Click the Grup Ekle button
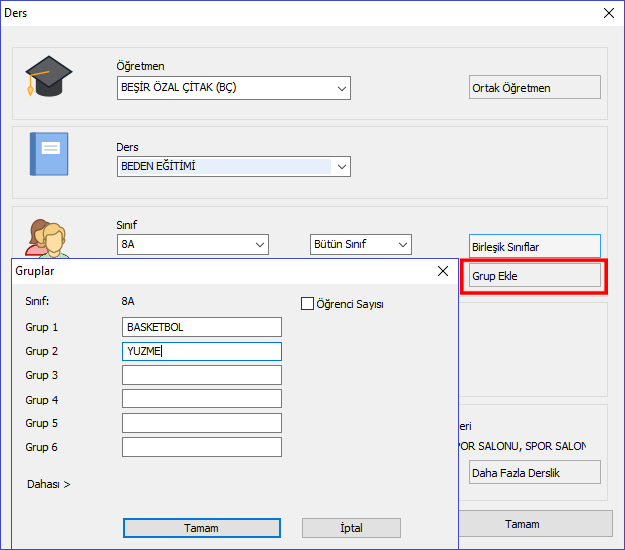 pyautogui.click(x=535, y=275)
